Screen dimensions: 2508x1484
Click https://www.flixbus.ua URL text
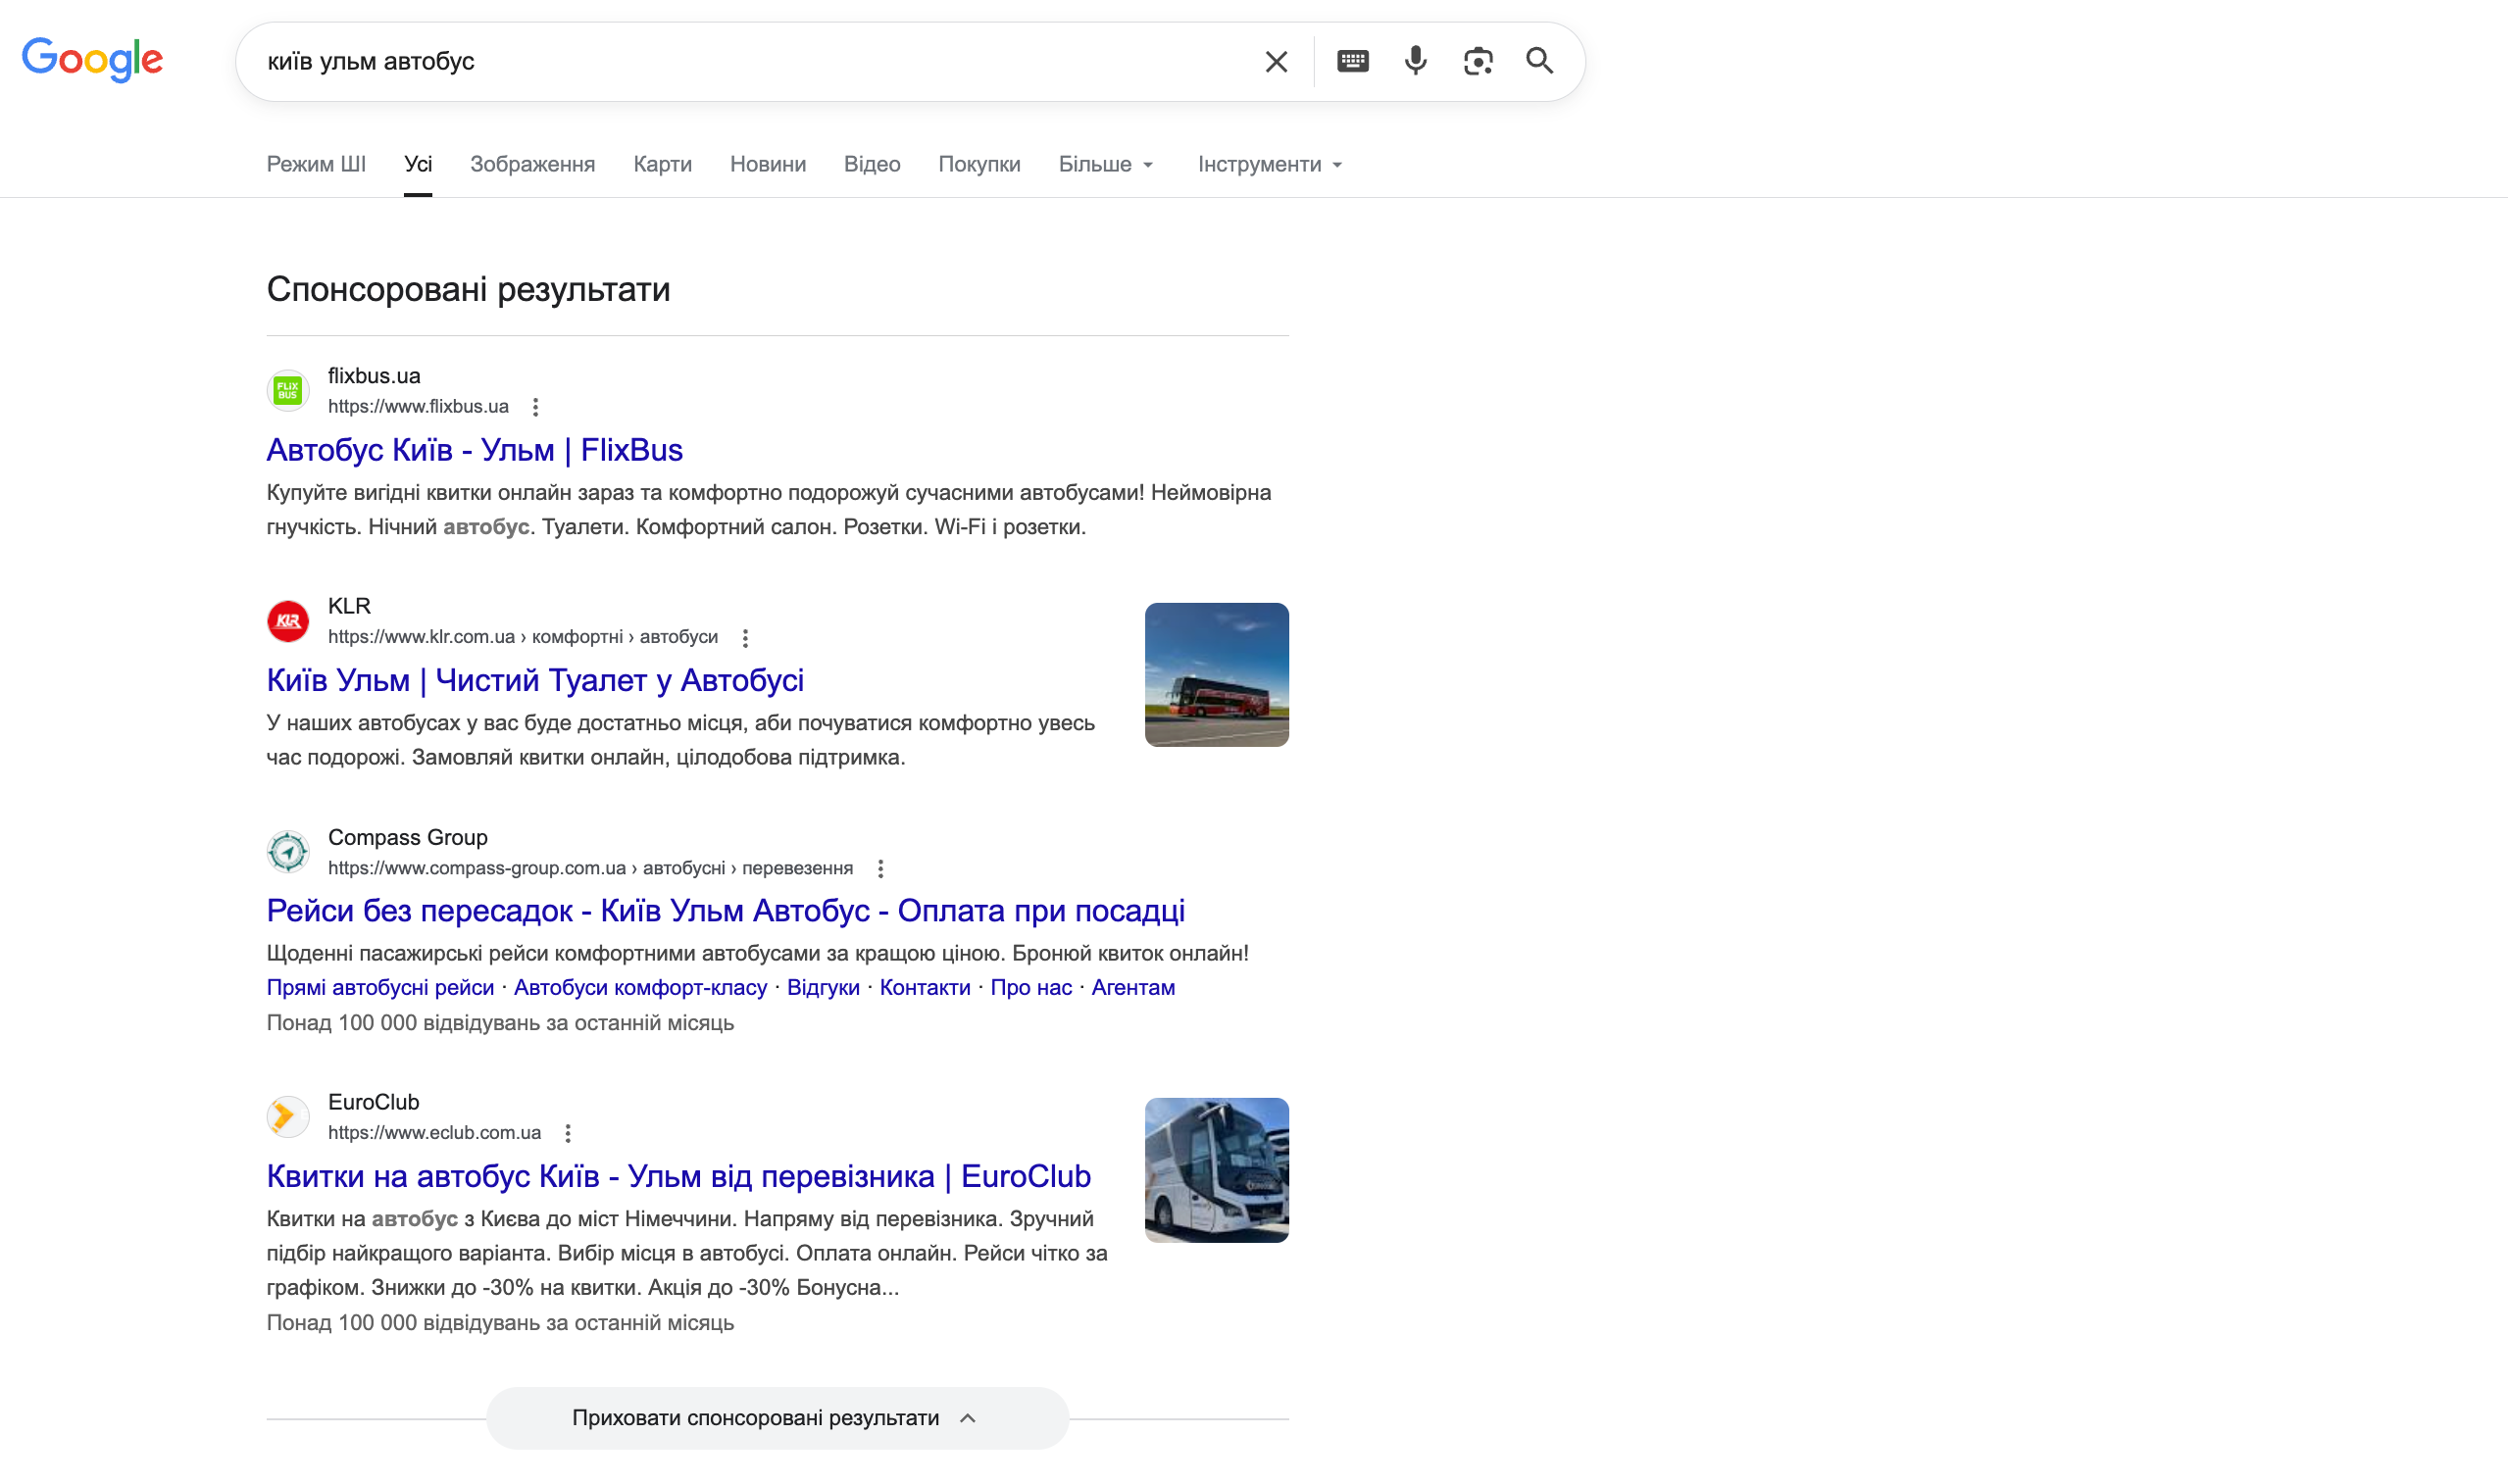418,407
